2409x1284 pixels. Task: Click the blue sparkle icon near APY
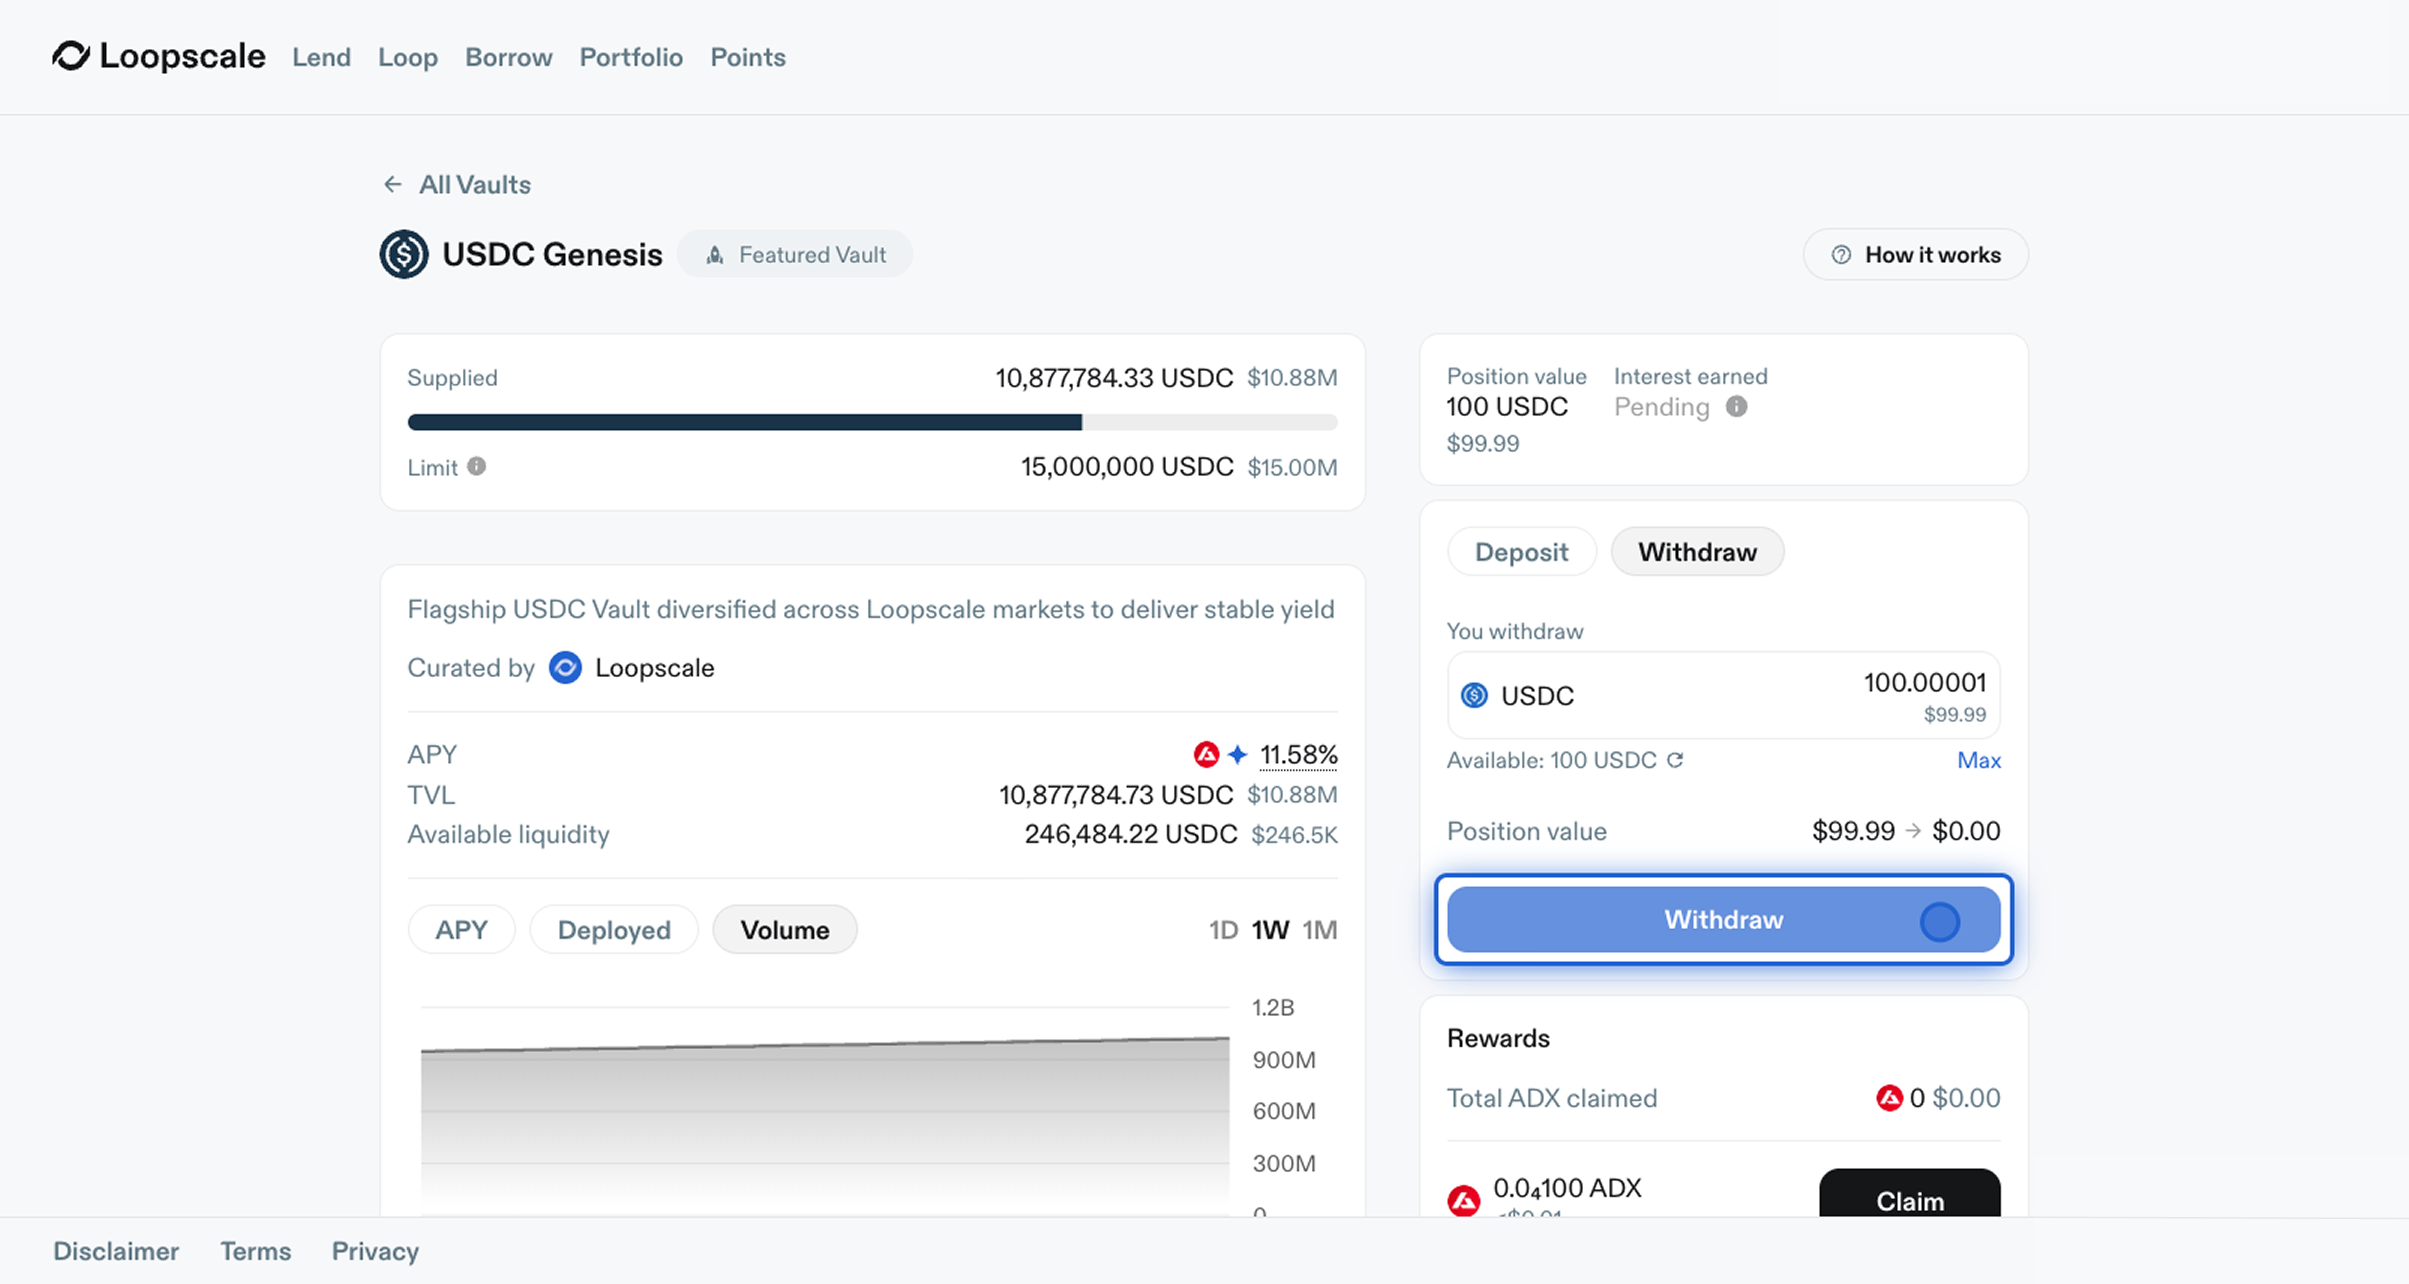1237,754
